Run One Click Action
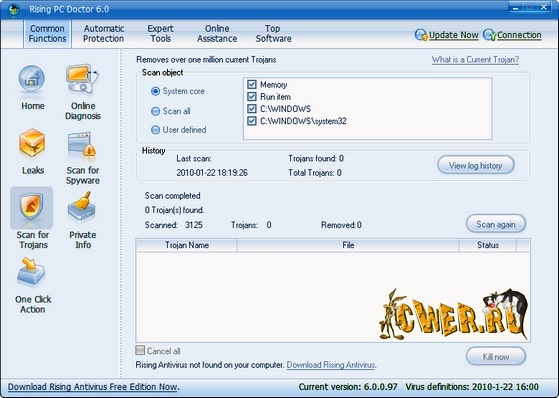Viewport: 559px width, 398px height. (x=31, y=272)
